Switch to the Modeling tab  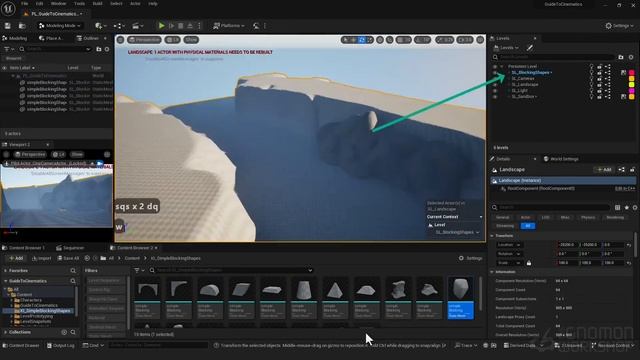pos(15,38)
